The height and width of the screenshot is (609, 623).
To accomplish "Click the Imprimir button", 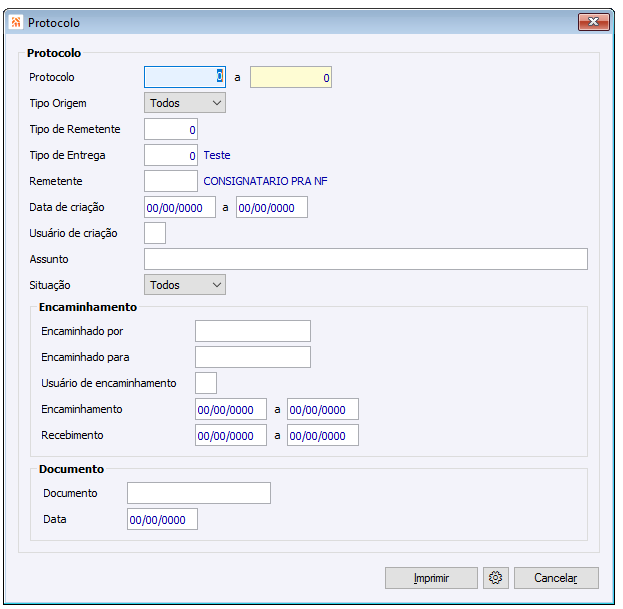I will click(x=431, y=578).
